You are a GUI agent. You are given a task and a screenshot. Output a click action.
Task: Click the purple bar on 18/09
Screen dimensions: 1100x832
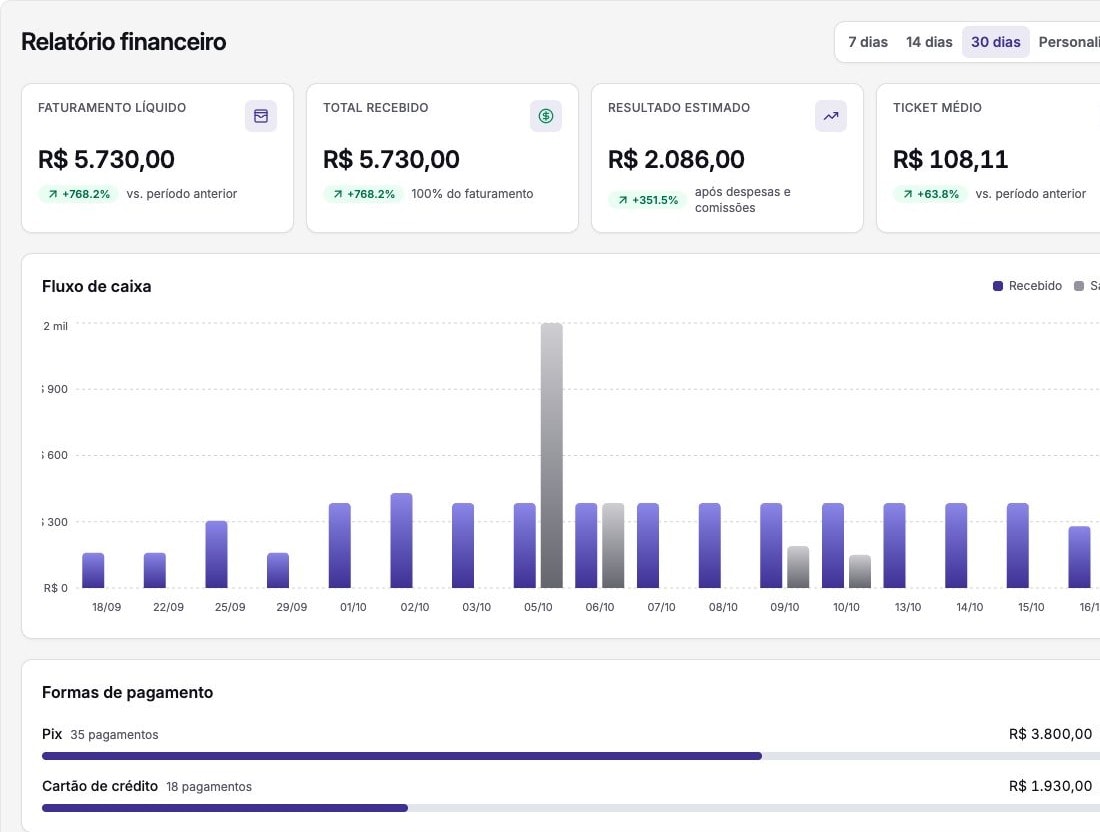pyautogui.click(x=93, y=570)
